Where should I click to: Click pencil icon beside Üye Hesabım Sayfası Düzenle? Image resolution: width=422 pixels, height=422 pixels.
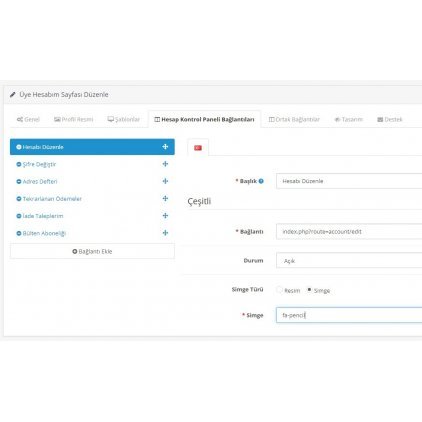pyautogui.click(x=13, y=95)
